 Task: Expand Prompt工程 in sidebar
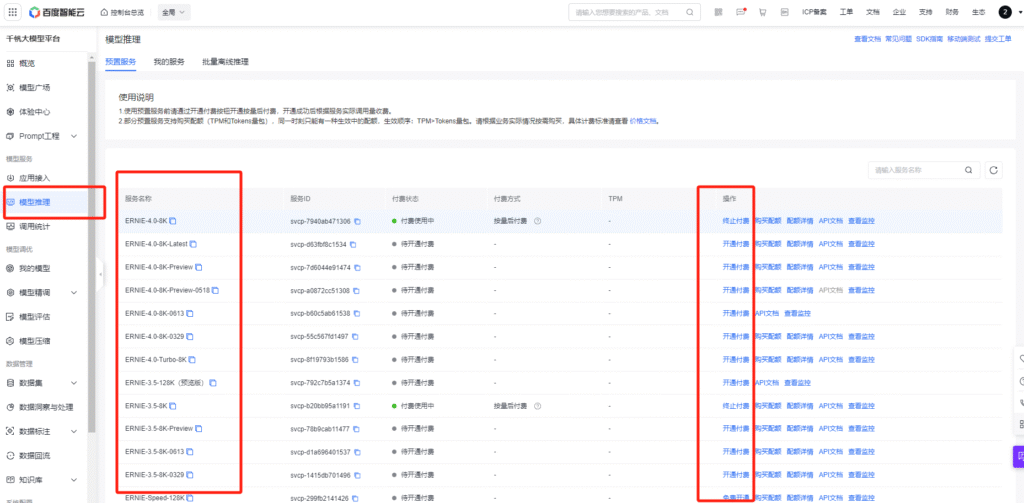tap(74, 136)
